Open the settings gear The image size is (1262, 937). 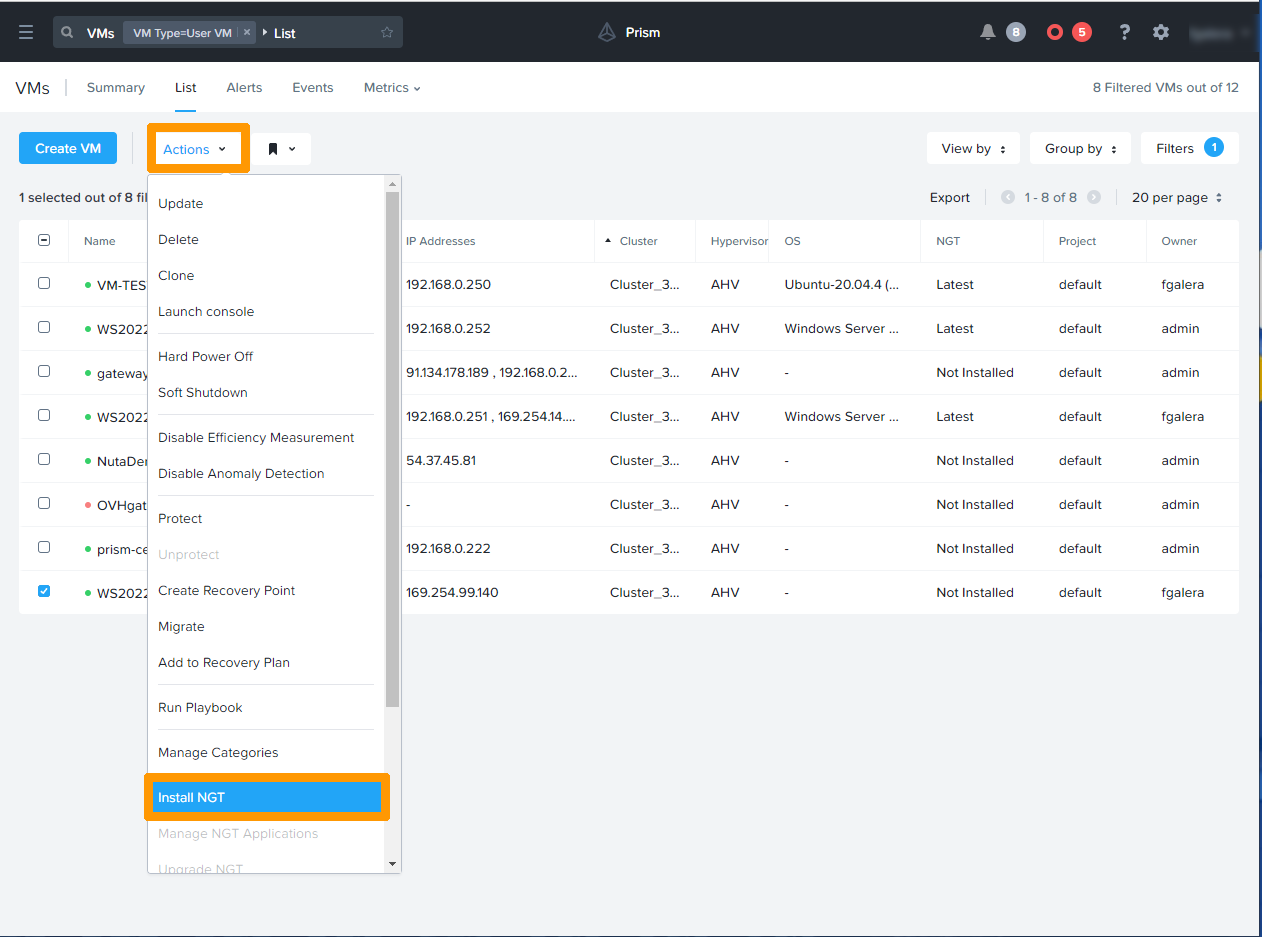1161,32
